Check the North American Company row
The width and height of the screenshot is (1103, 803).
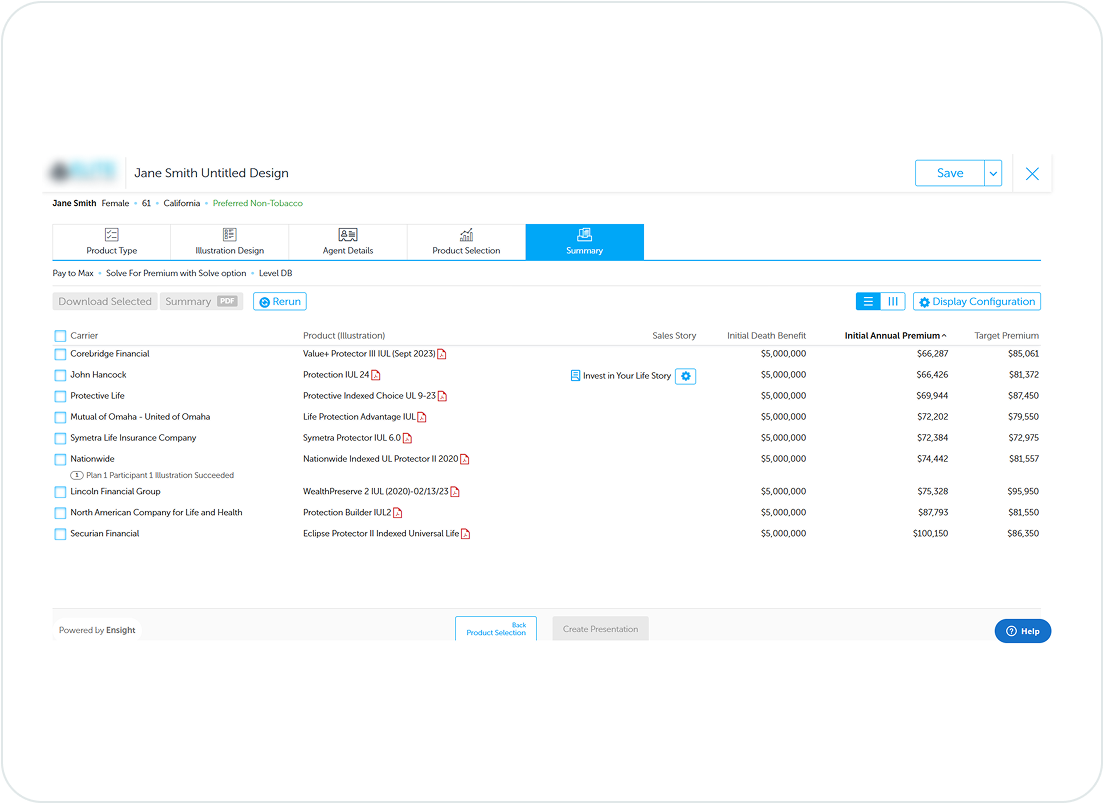(60, 513)
